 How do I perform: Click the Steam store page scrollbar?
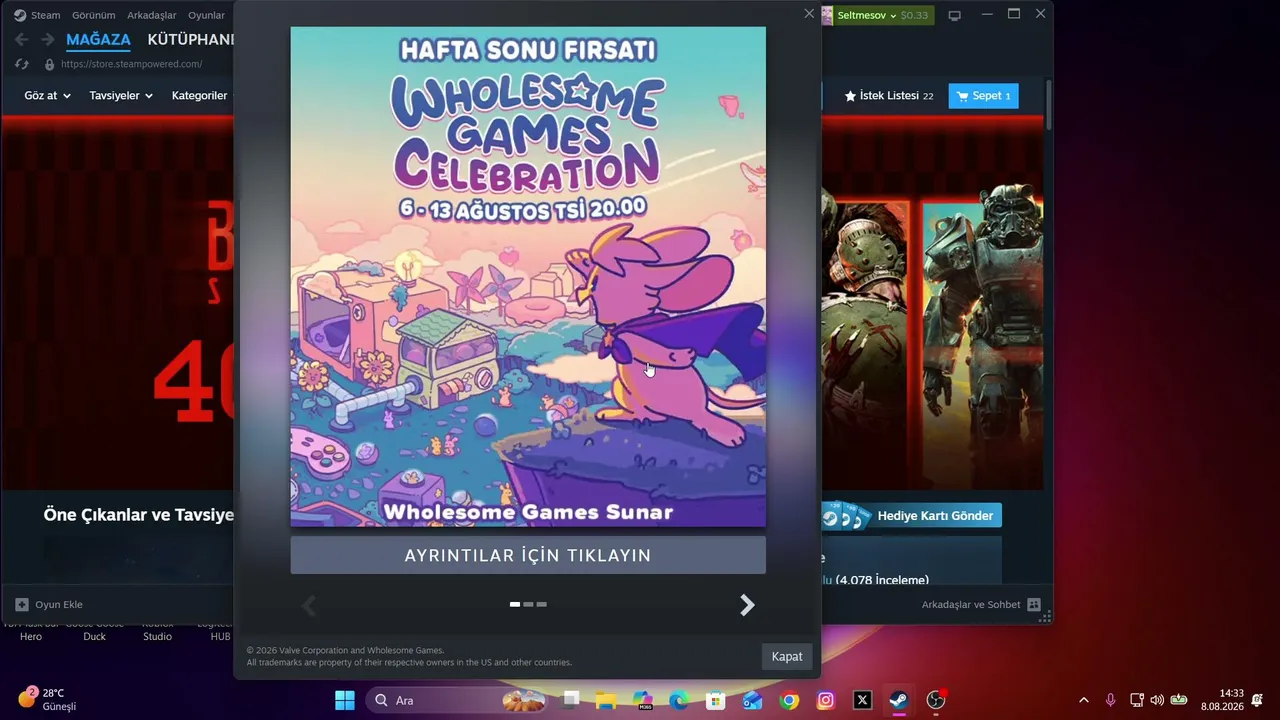click(1049, 105)
